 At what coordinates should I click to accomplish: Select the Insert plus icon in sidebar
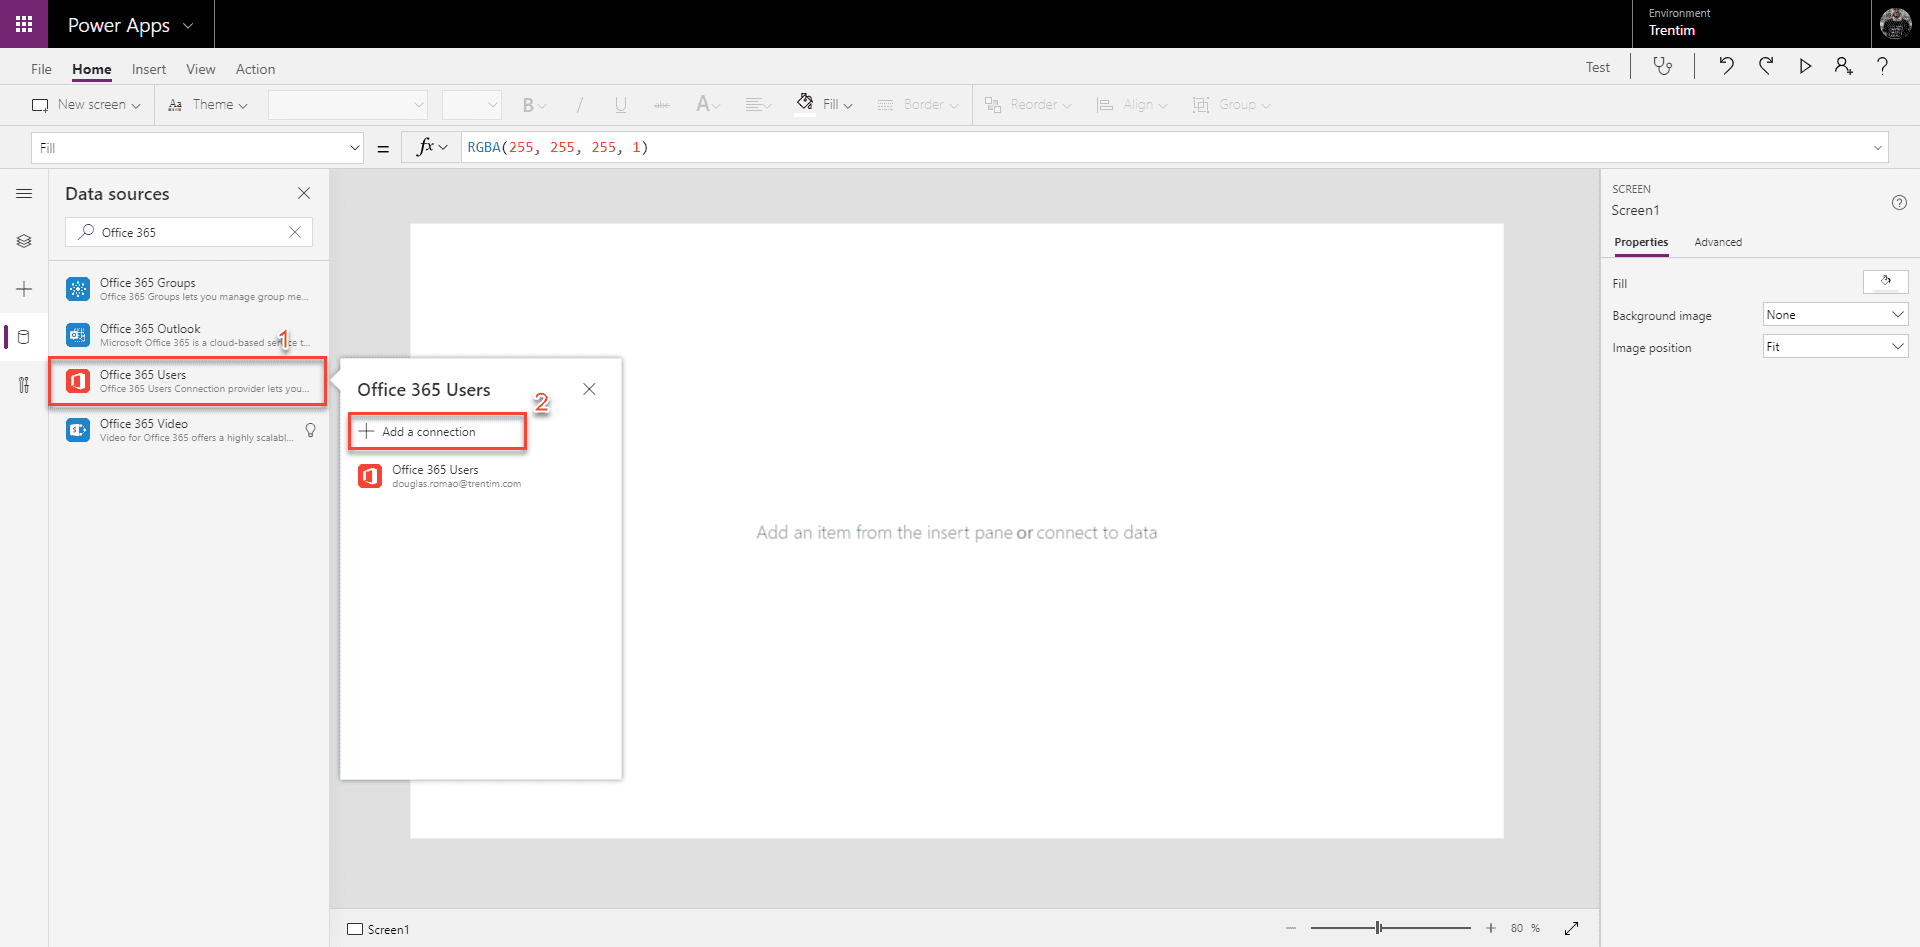pyautogui.click(x=24, y=289)
